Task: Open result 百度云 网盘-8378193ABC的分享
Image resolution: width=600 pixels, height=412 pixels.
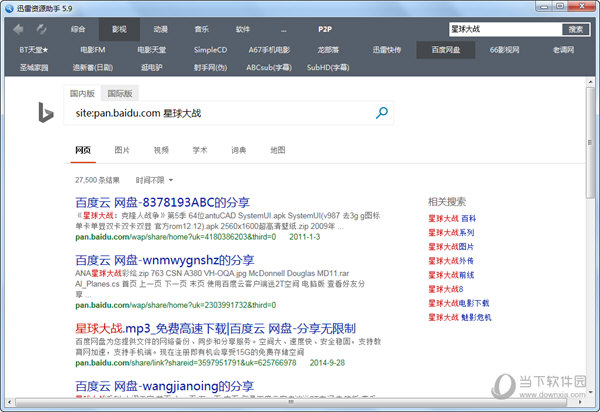Action: point(162,202)
